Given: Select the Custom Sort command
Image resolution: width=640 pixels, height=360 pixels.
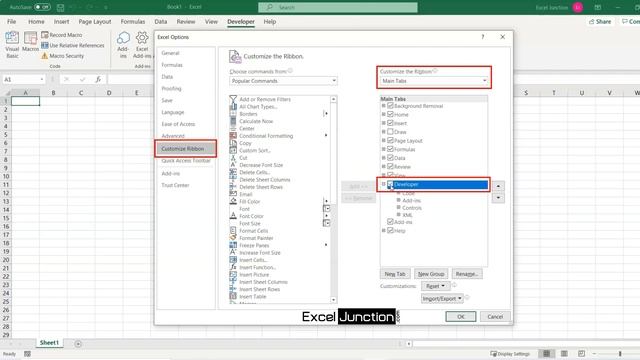Looking at the screenshot, I should point(255,151).
